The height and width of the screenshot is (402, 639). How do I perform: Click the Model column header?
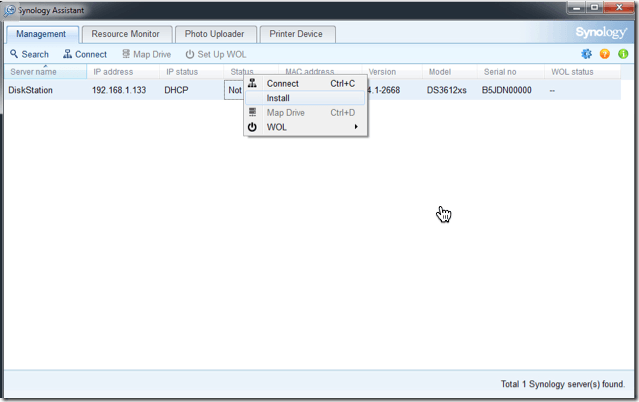coord(450,72)
